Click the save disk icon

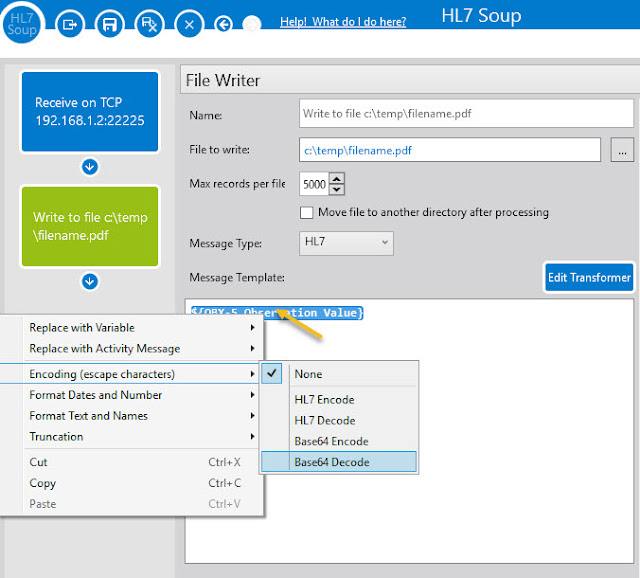tap(110, 23)
